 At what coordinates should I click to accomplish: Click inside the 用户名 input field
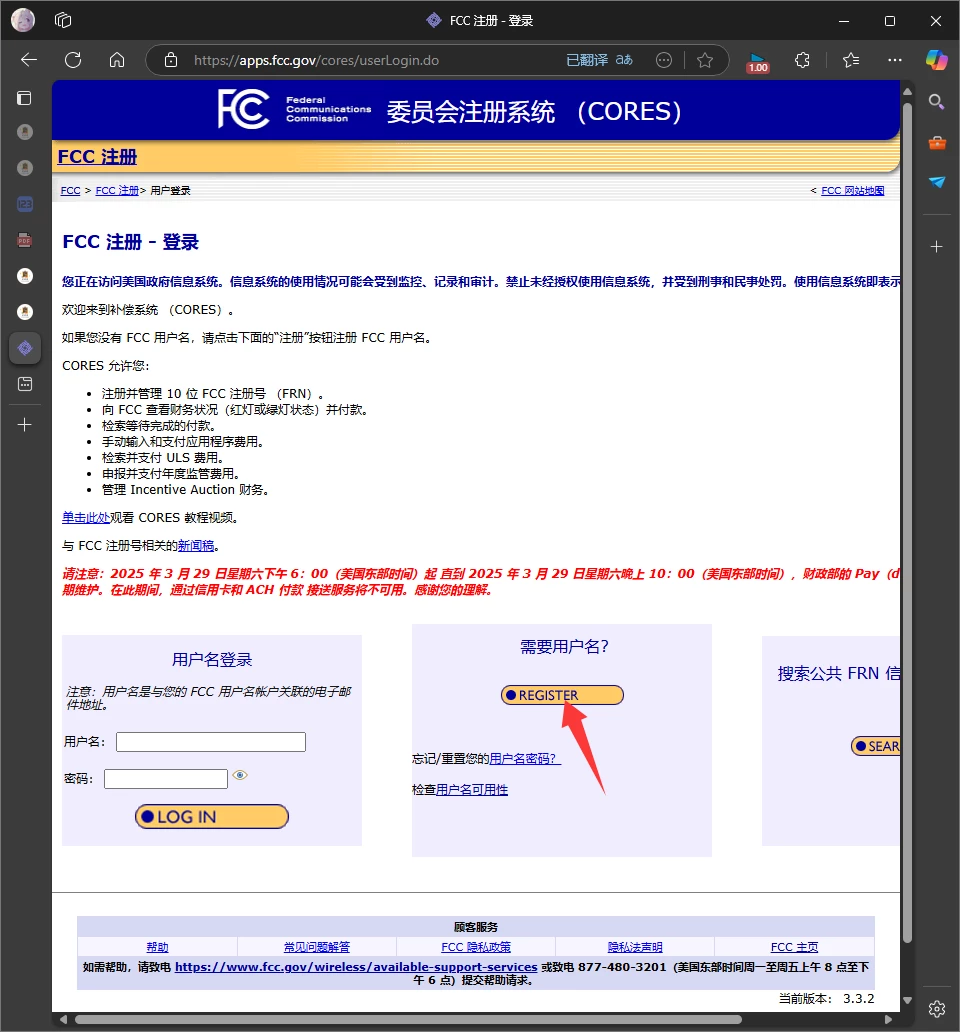[x=210, y=741]
